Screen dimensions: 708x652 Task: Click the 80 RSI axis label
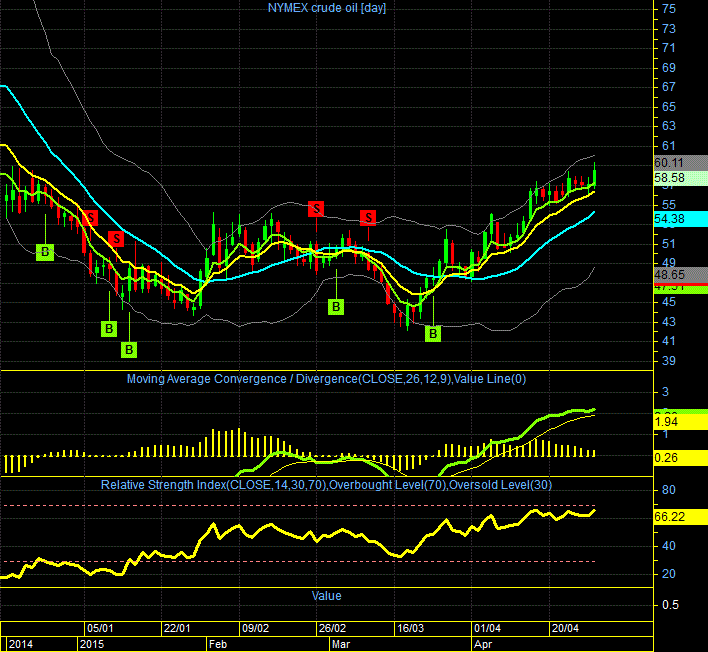(669, 490)
